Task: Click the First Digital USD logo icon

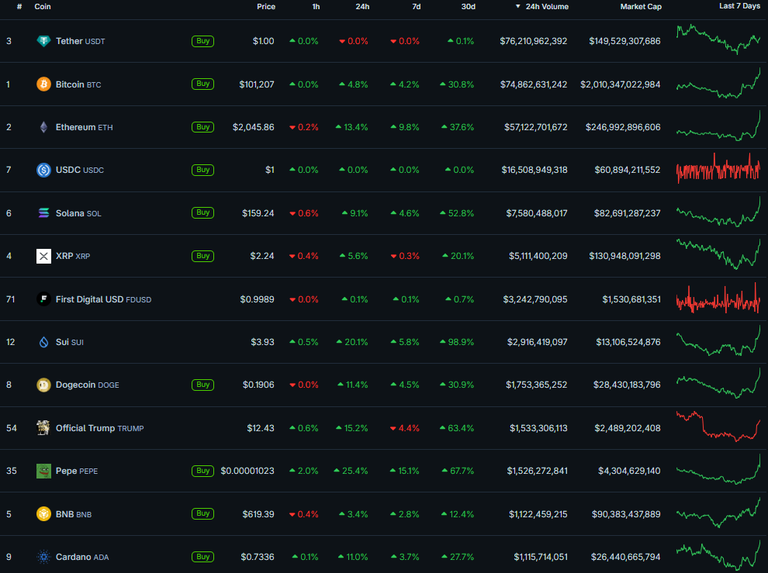Action: tap(44, 299)
